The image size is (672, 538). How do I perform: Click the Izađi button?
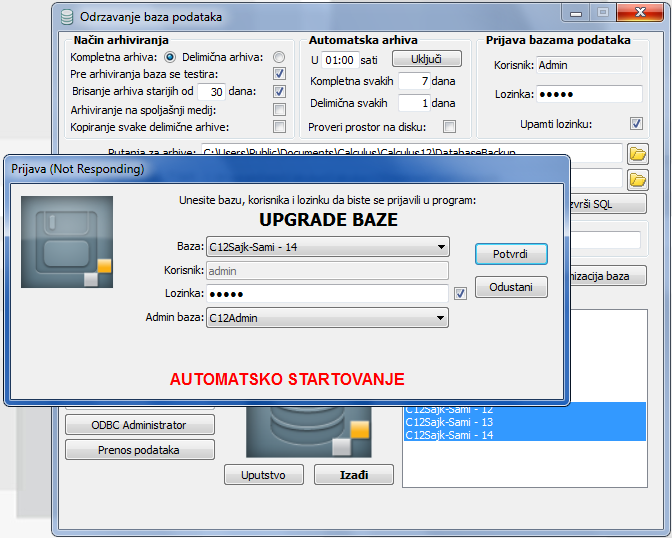pyautogui.click(x=340, y=474)
